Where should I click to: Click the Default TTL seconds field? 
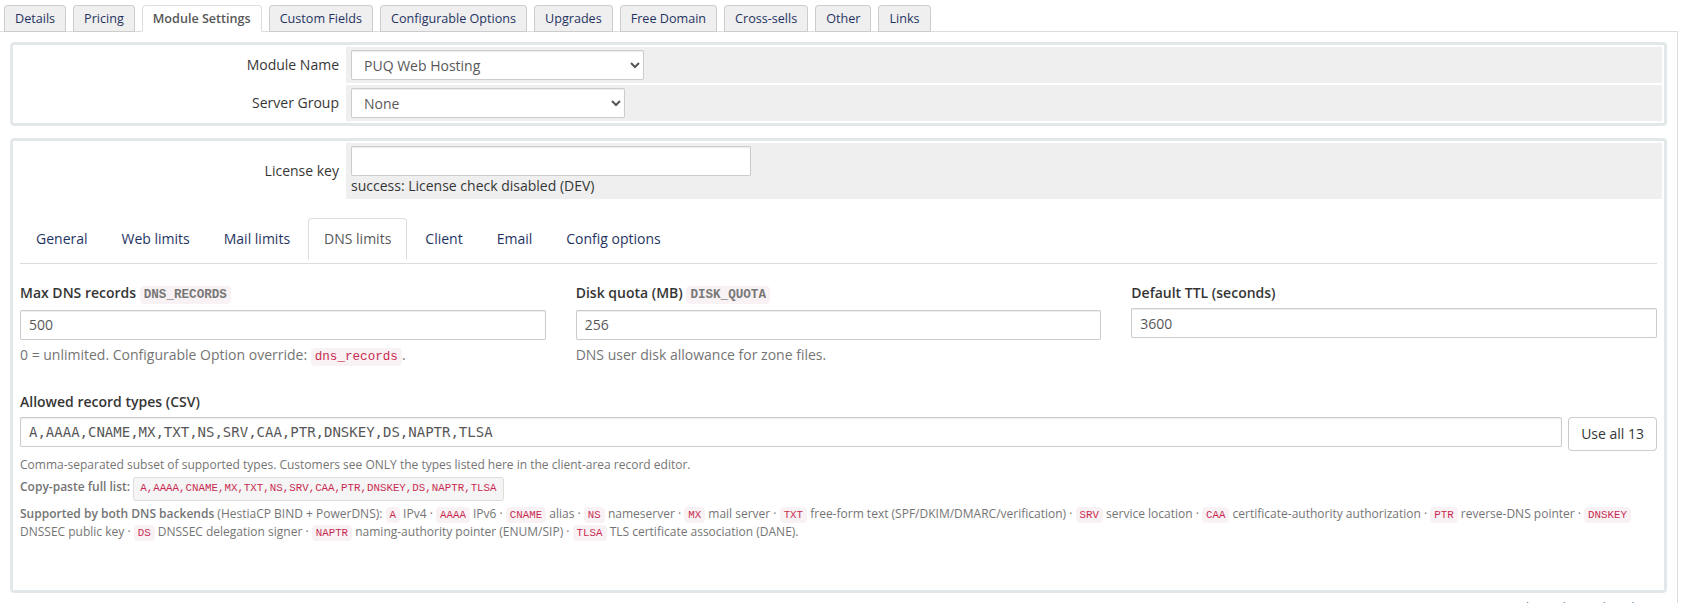(x=1394, y=324)
